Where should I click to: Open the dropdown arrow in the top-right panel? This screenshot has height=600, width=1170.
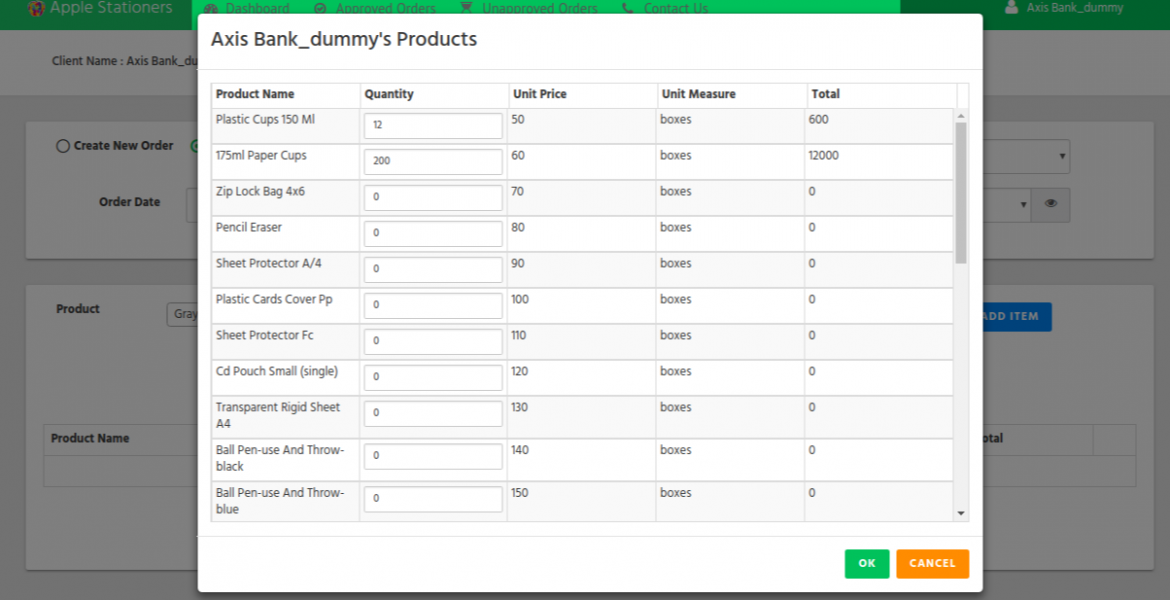coord(1062,156)
